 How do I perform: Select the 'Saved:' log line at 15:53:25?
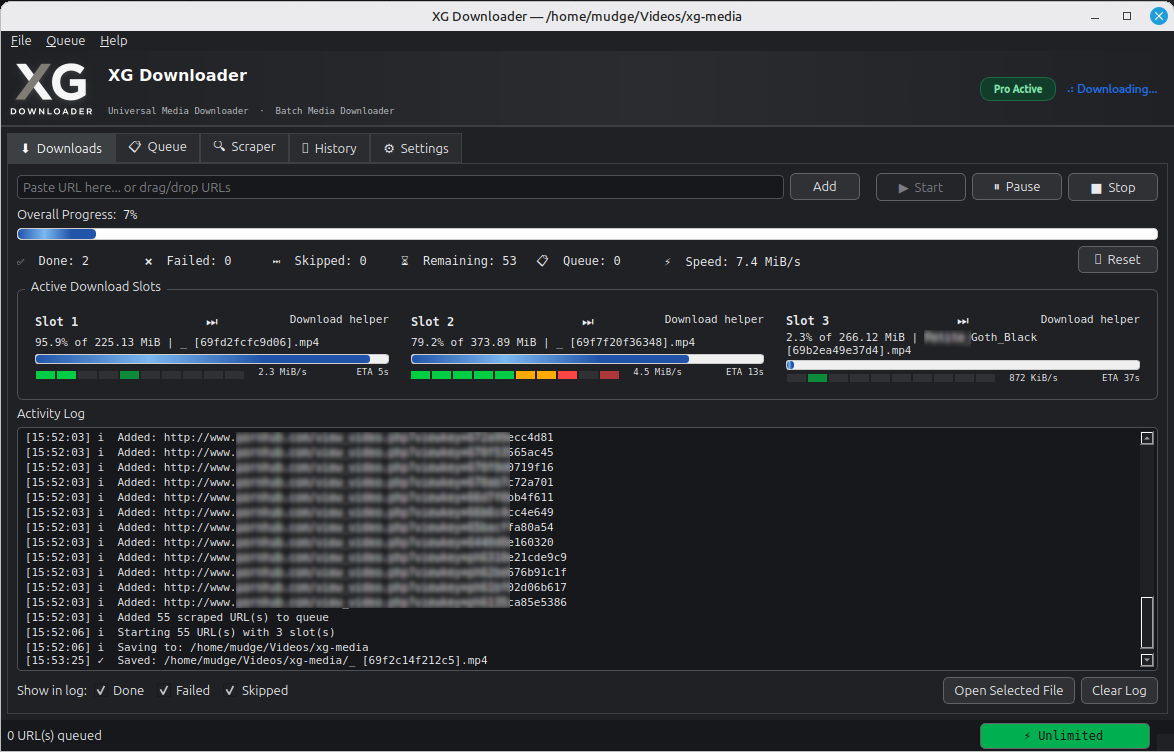256,661
